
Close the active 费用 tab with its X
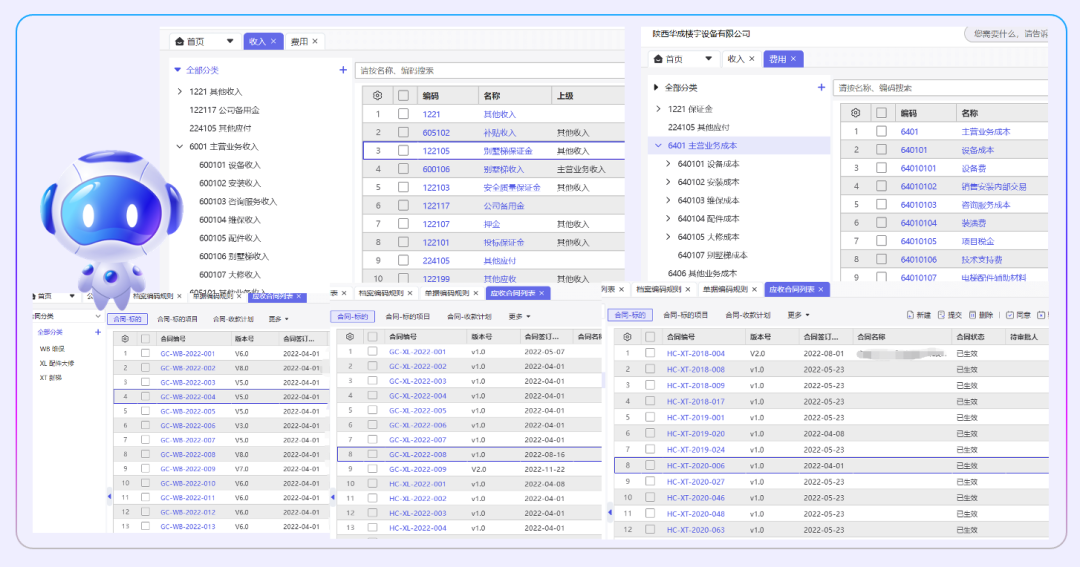[x=794, y=59]
